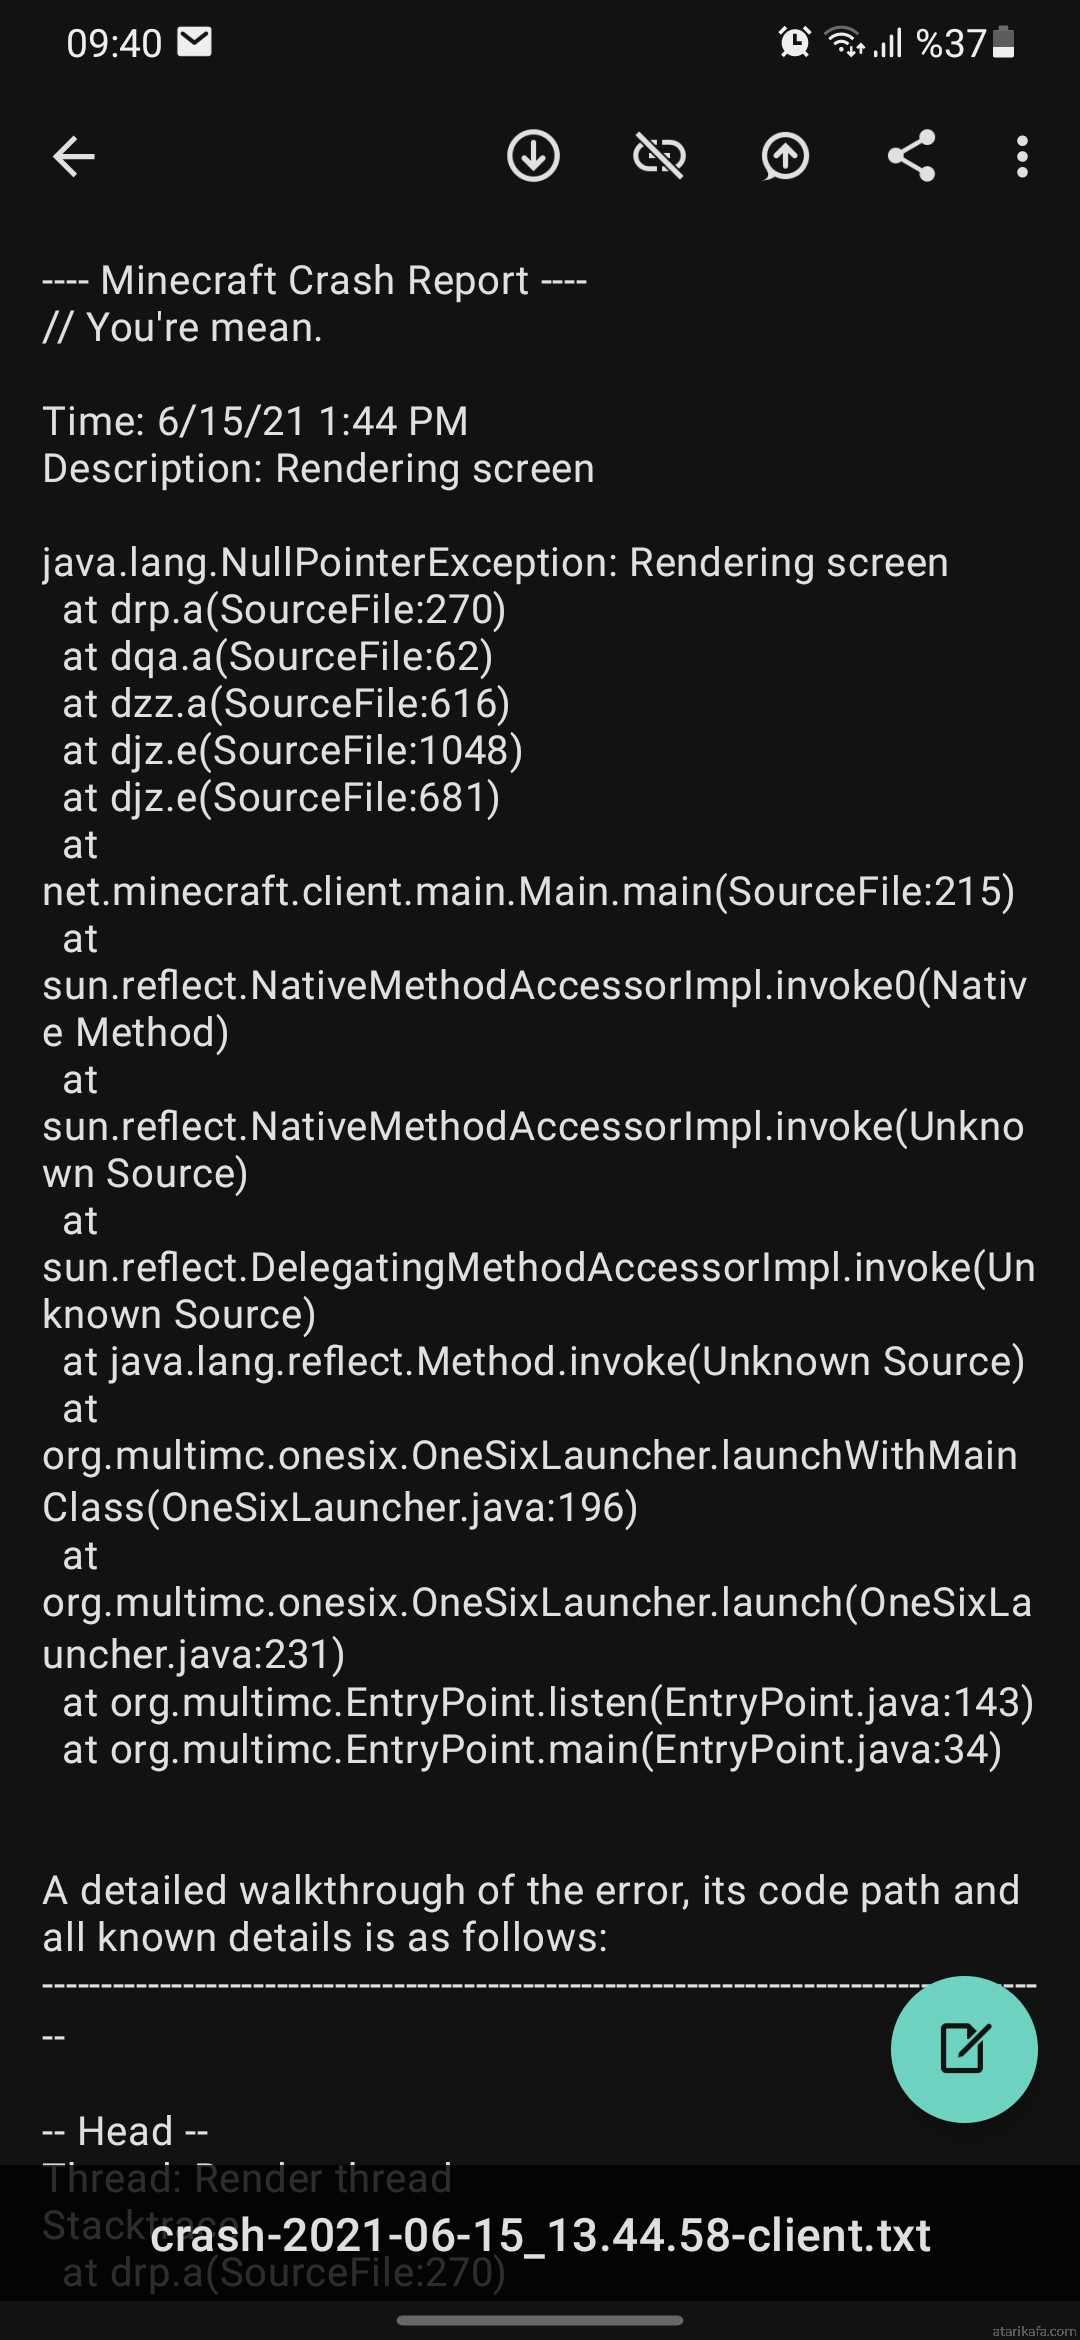Image resolution: width=1080 pixels, height=2340 pixels.
Task: Tap the "-- Head --" section heading
Action: (x=125, y=2131)
